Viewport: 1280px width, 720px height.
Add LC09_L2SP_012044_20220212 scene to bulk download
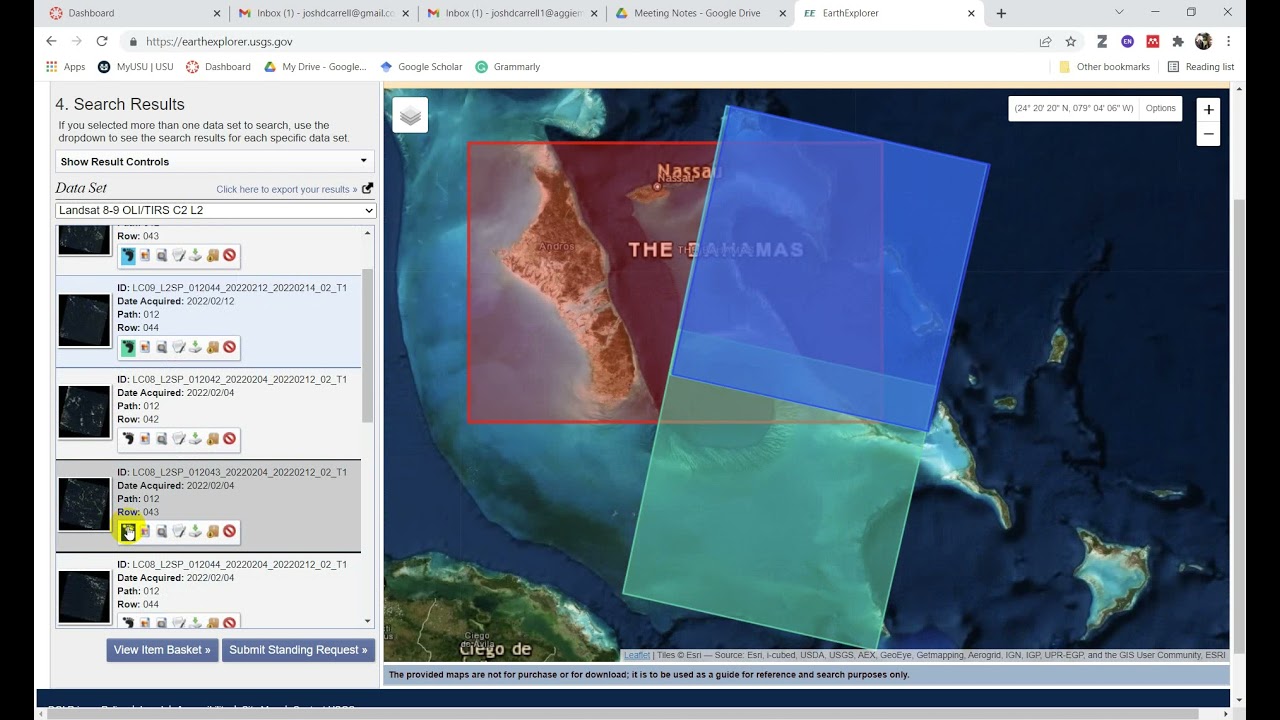coord(213,347)
